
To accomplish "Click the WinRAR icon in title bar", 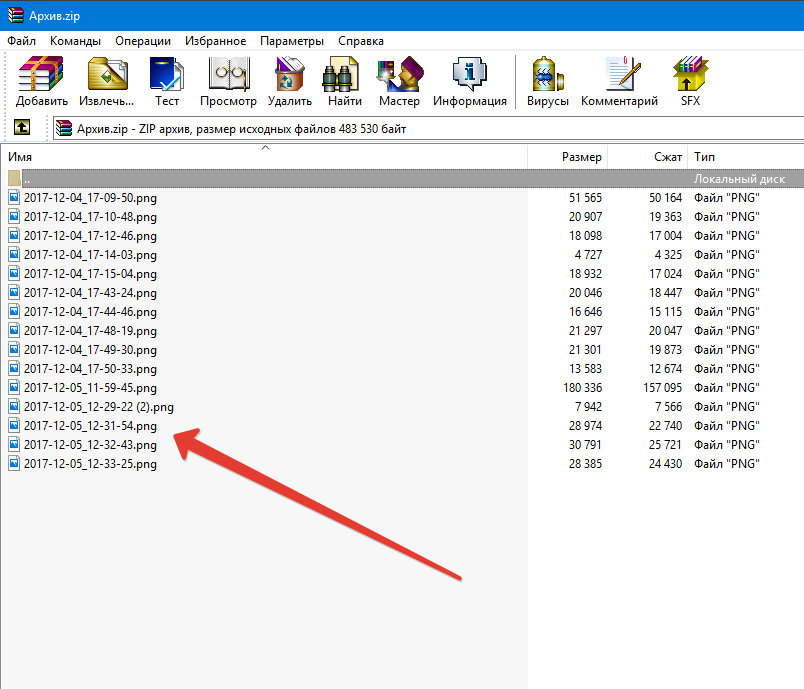I will (15, 15).
